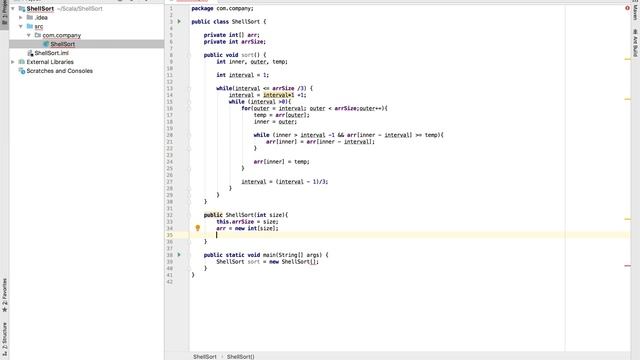Click the External Libraries icon
Image resolution: width=640 pixels, height=360 pixels.
point(22,62)
